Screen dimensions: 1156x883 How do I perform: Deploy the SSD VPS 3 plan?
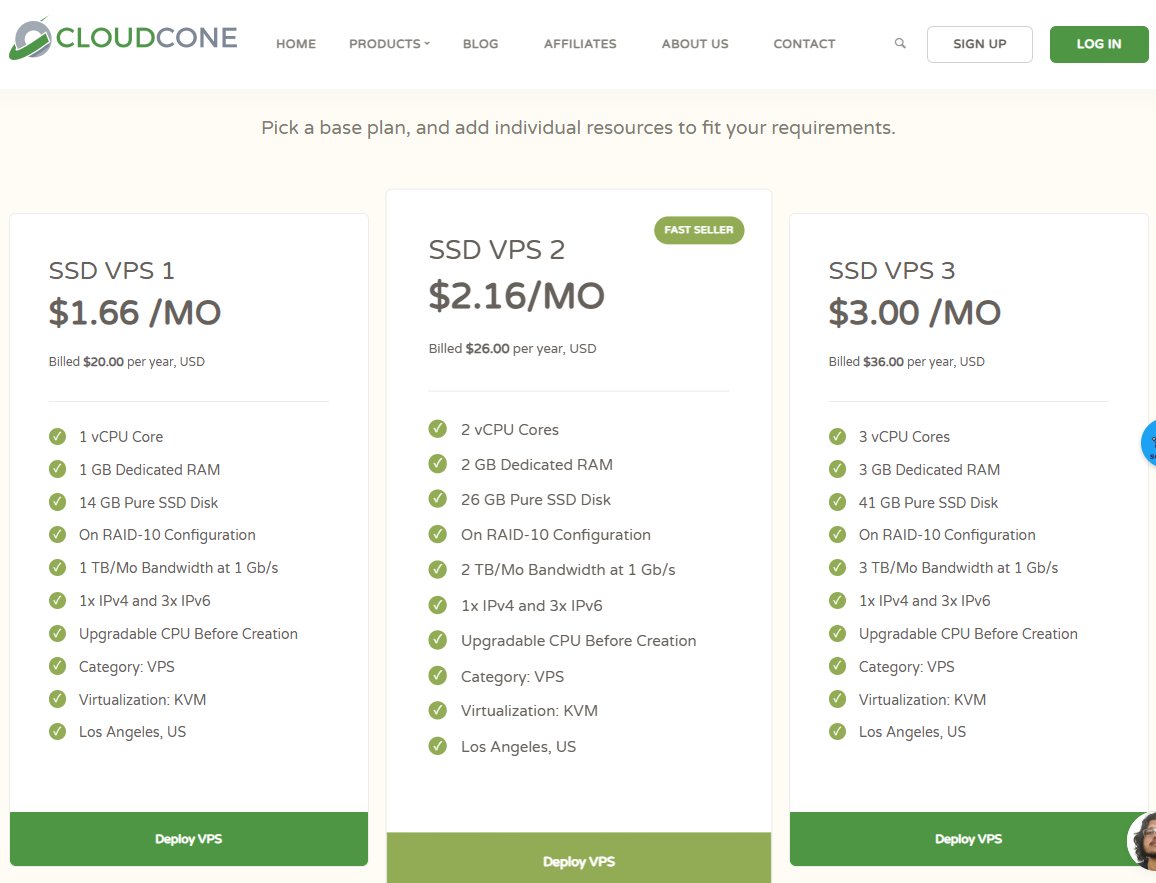969,839
